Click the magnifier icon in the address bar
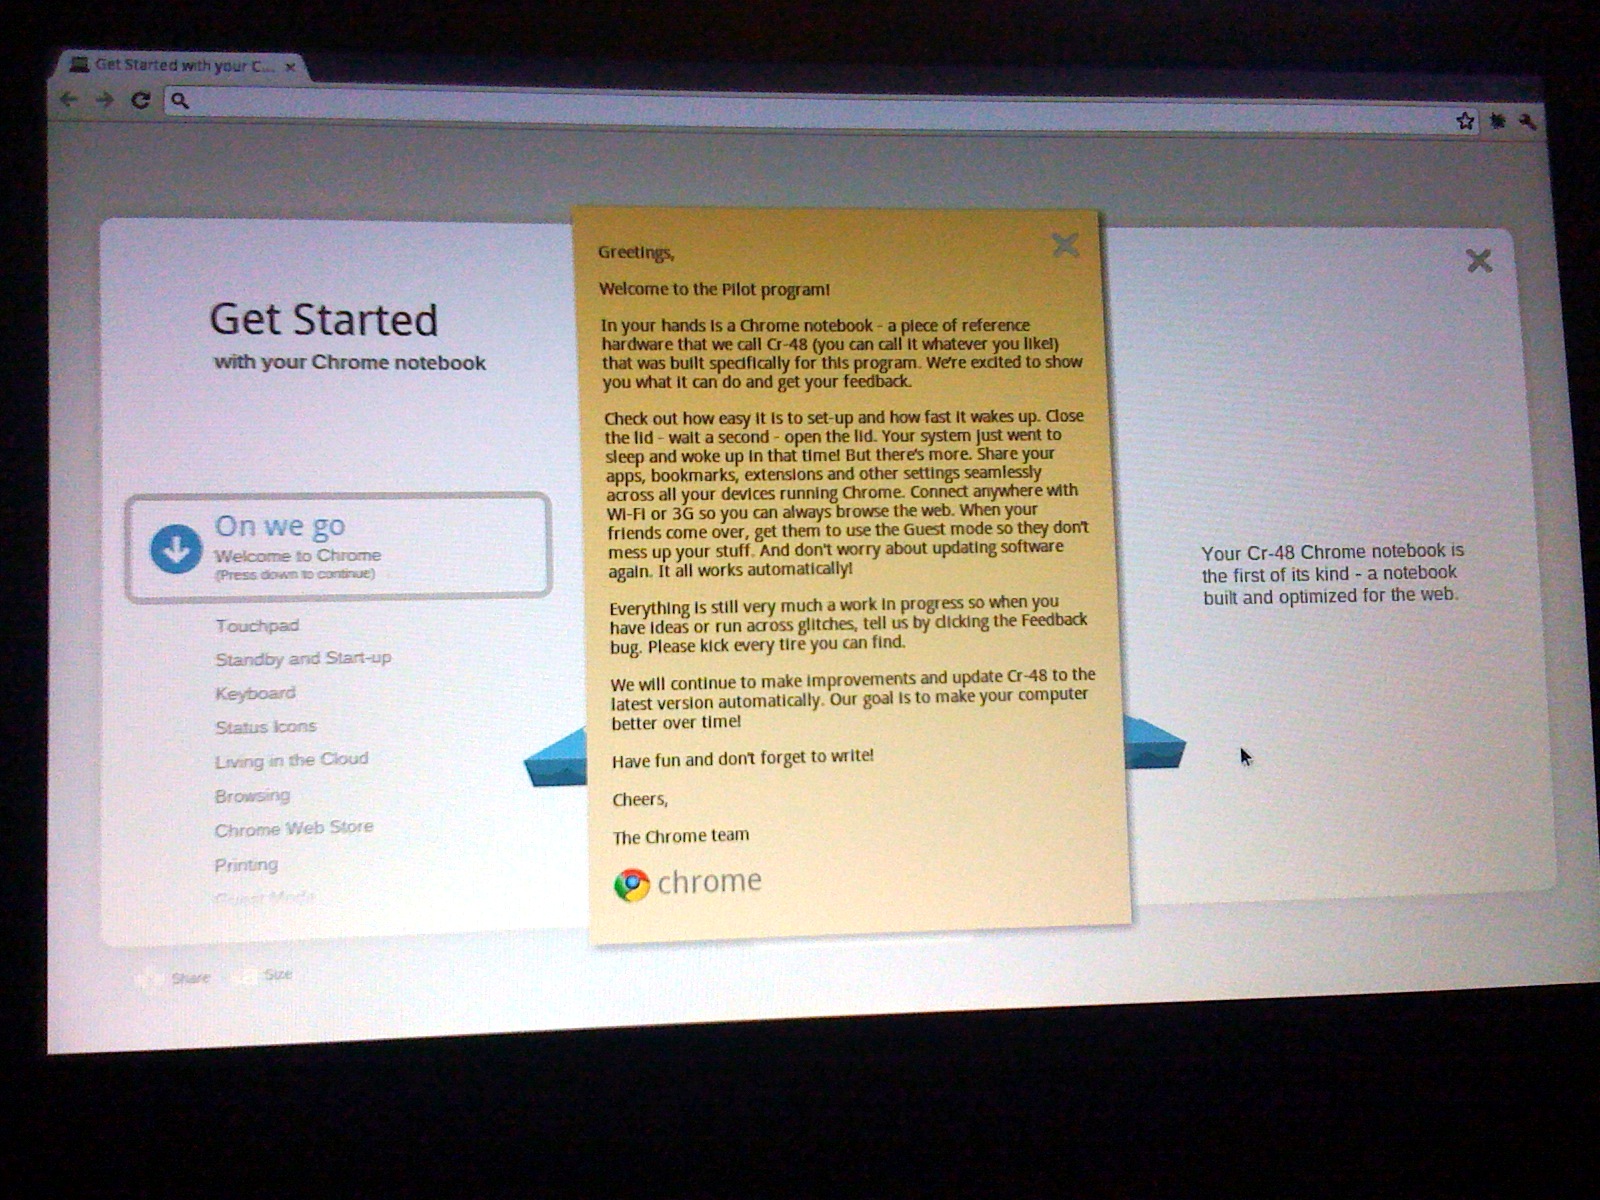 tap(179, 100)
